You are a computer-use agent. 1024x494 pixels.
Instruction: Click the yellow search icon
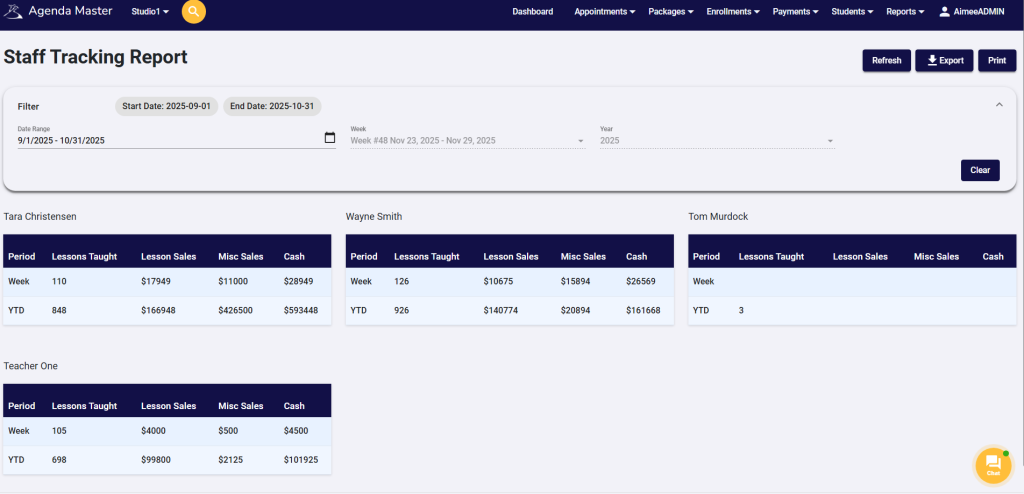[194, 12]
